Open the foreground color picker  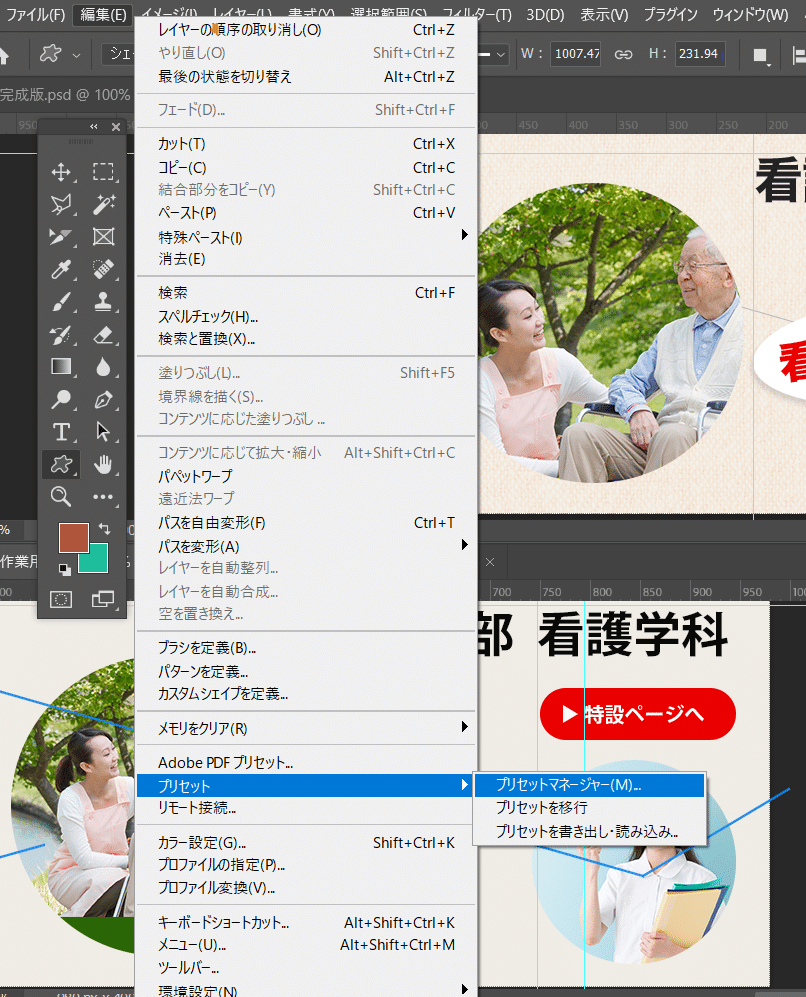tap(73, 538)
